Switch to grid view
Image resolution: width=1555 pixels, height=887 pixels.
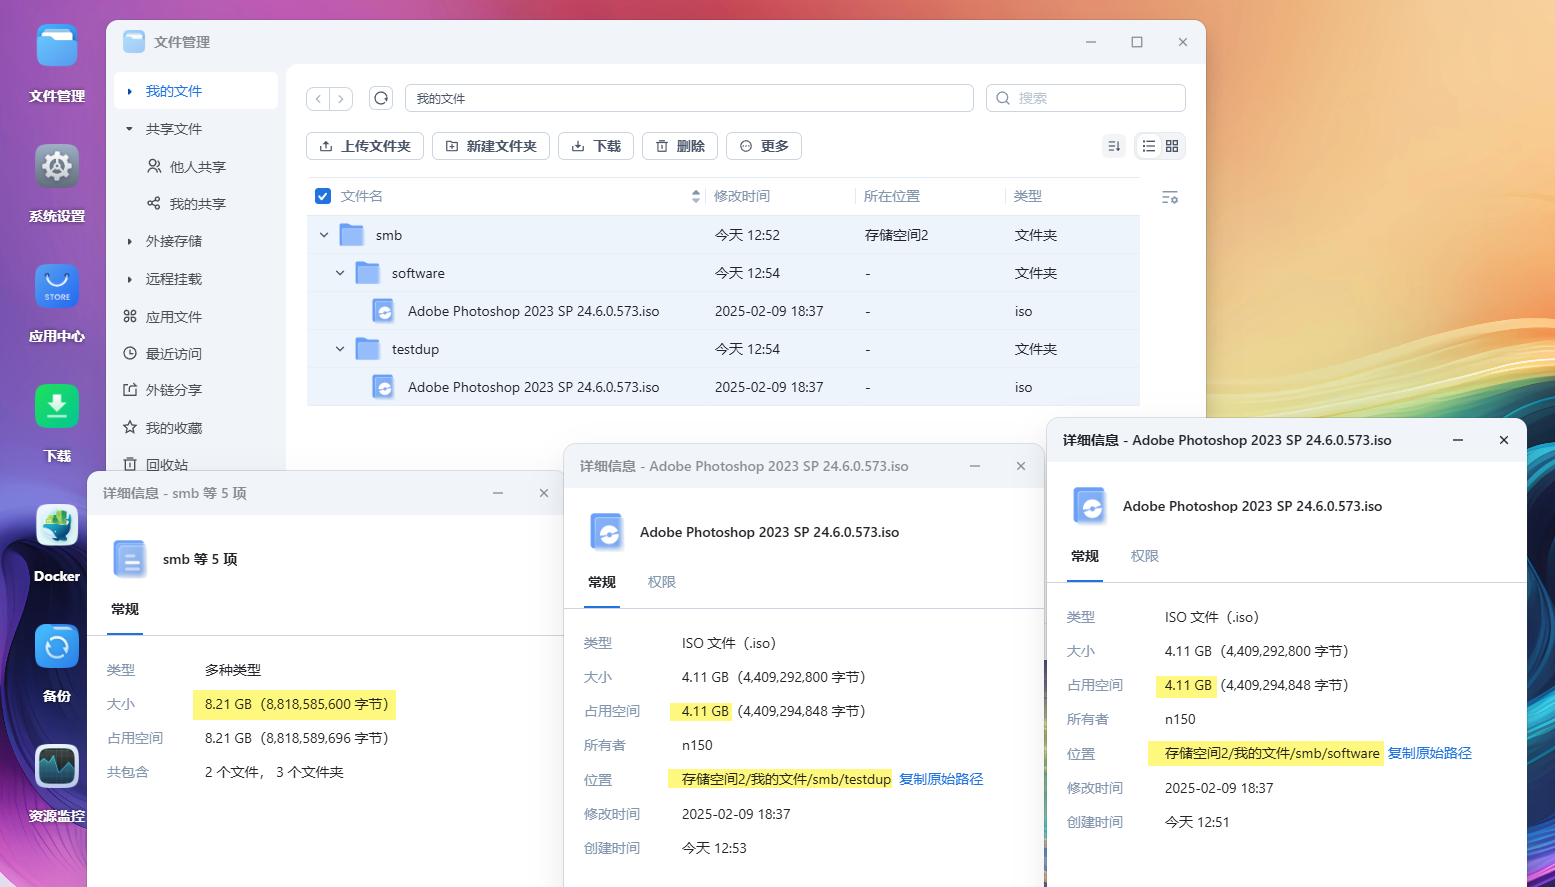pyautogui.click(x=1172, y=146)
